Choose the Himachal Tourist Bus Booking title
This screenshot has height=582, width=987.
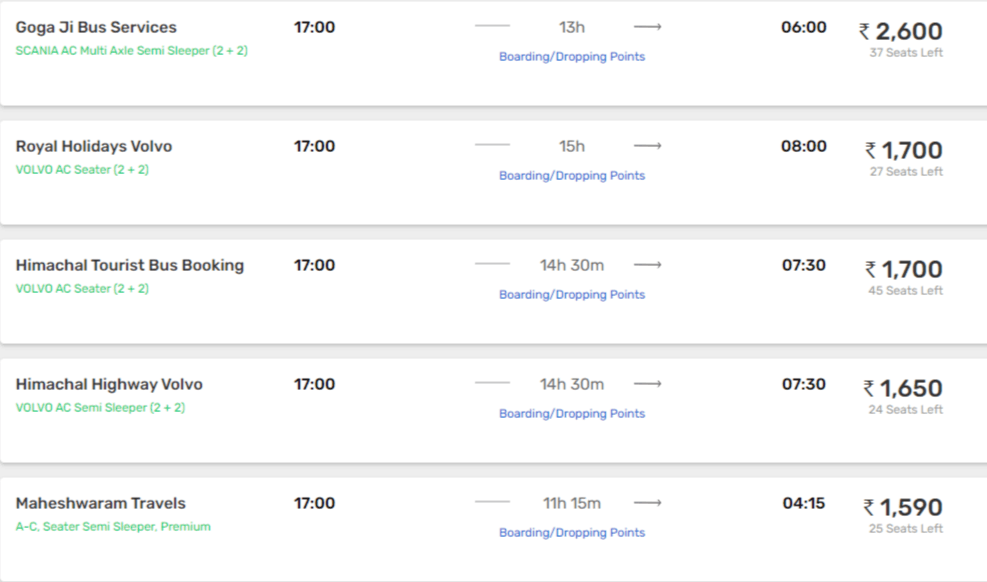click(x=130, y=266)
